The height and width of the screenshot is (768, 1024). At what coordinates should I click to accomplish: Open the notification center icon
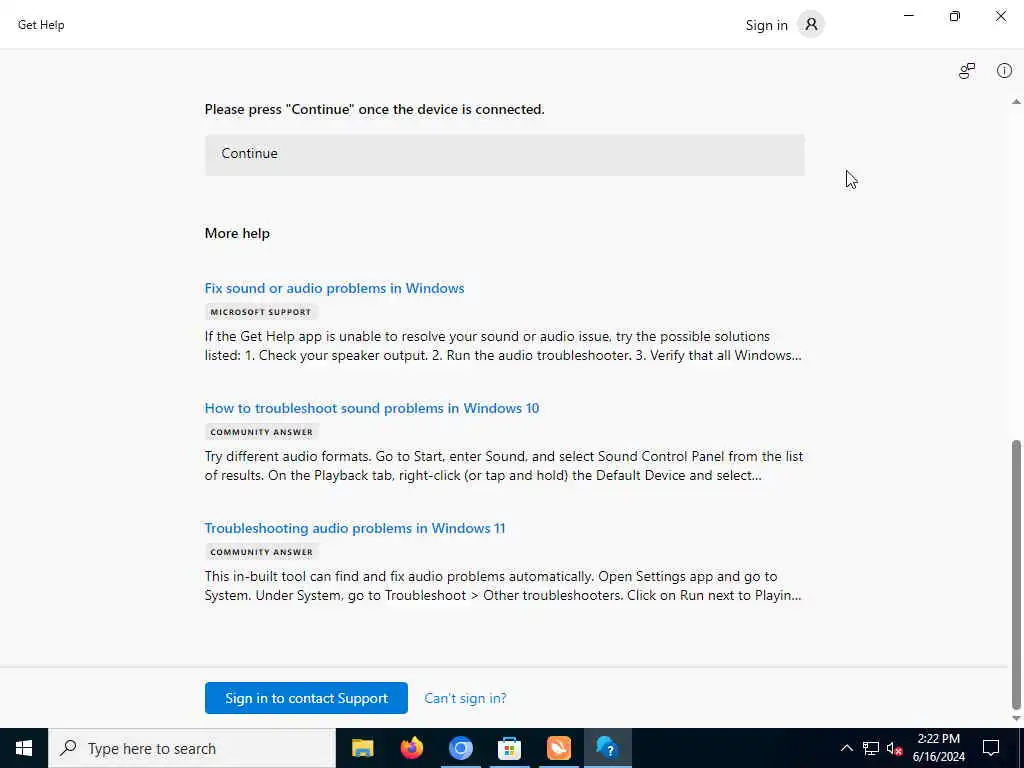[x=991, y=748]
